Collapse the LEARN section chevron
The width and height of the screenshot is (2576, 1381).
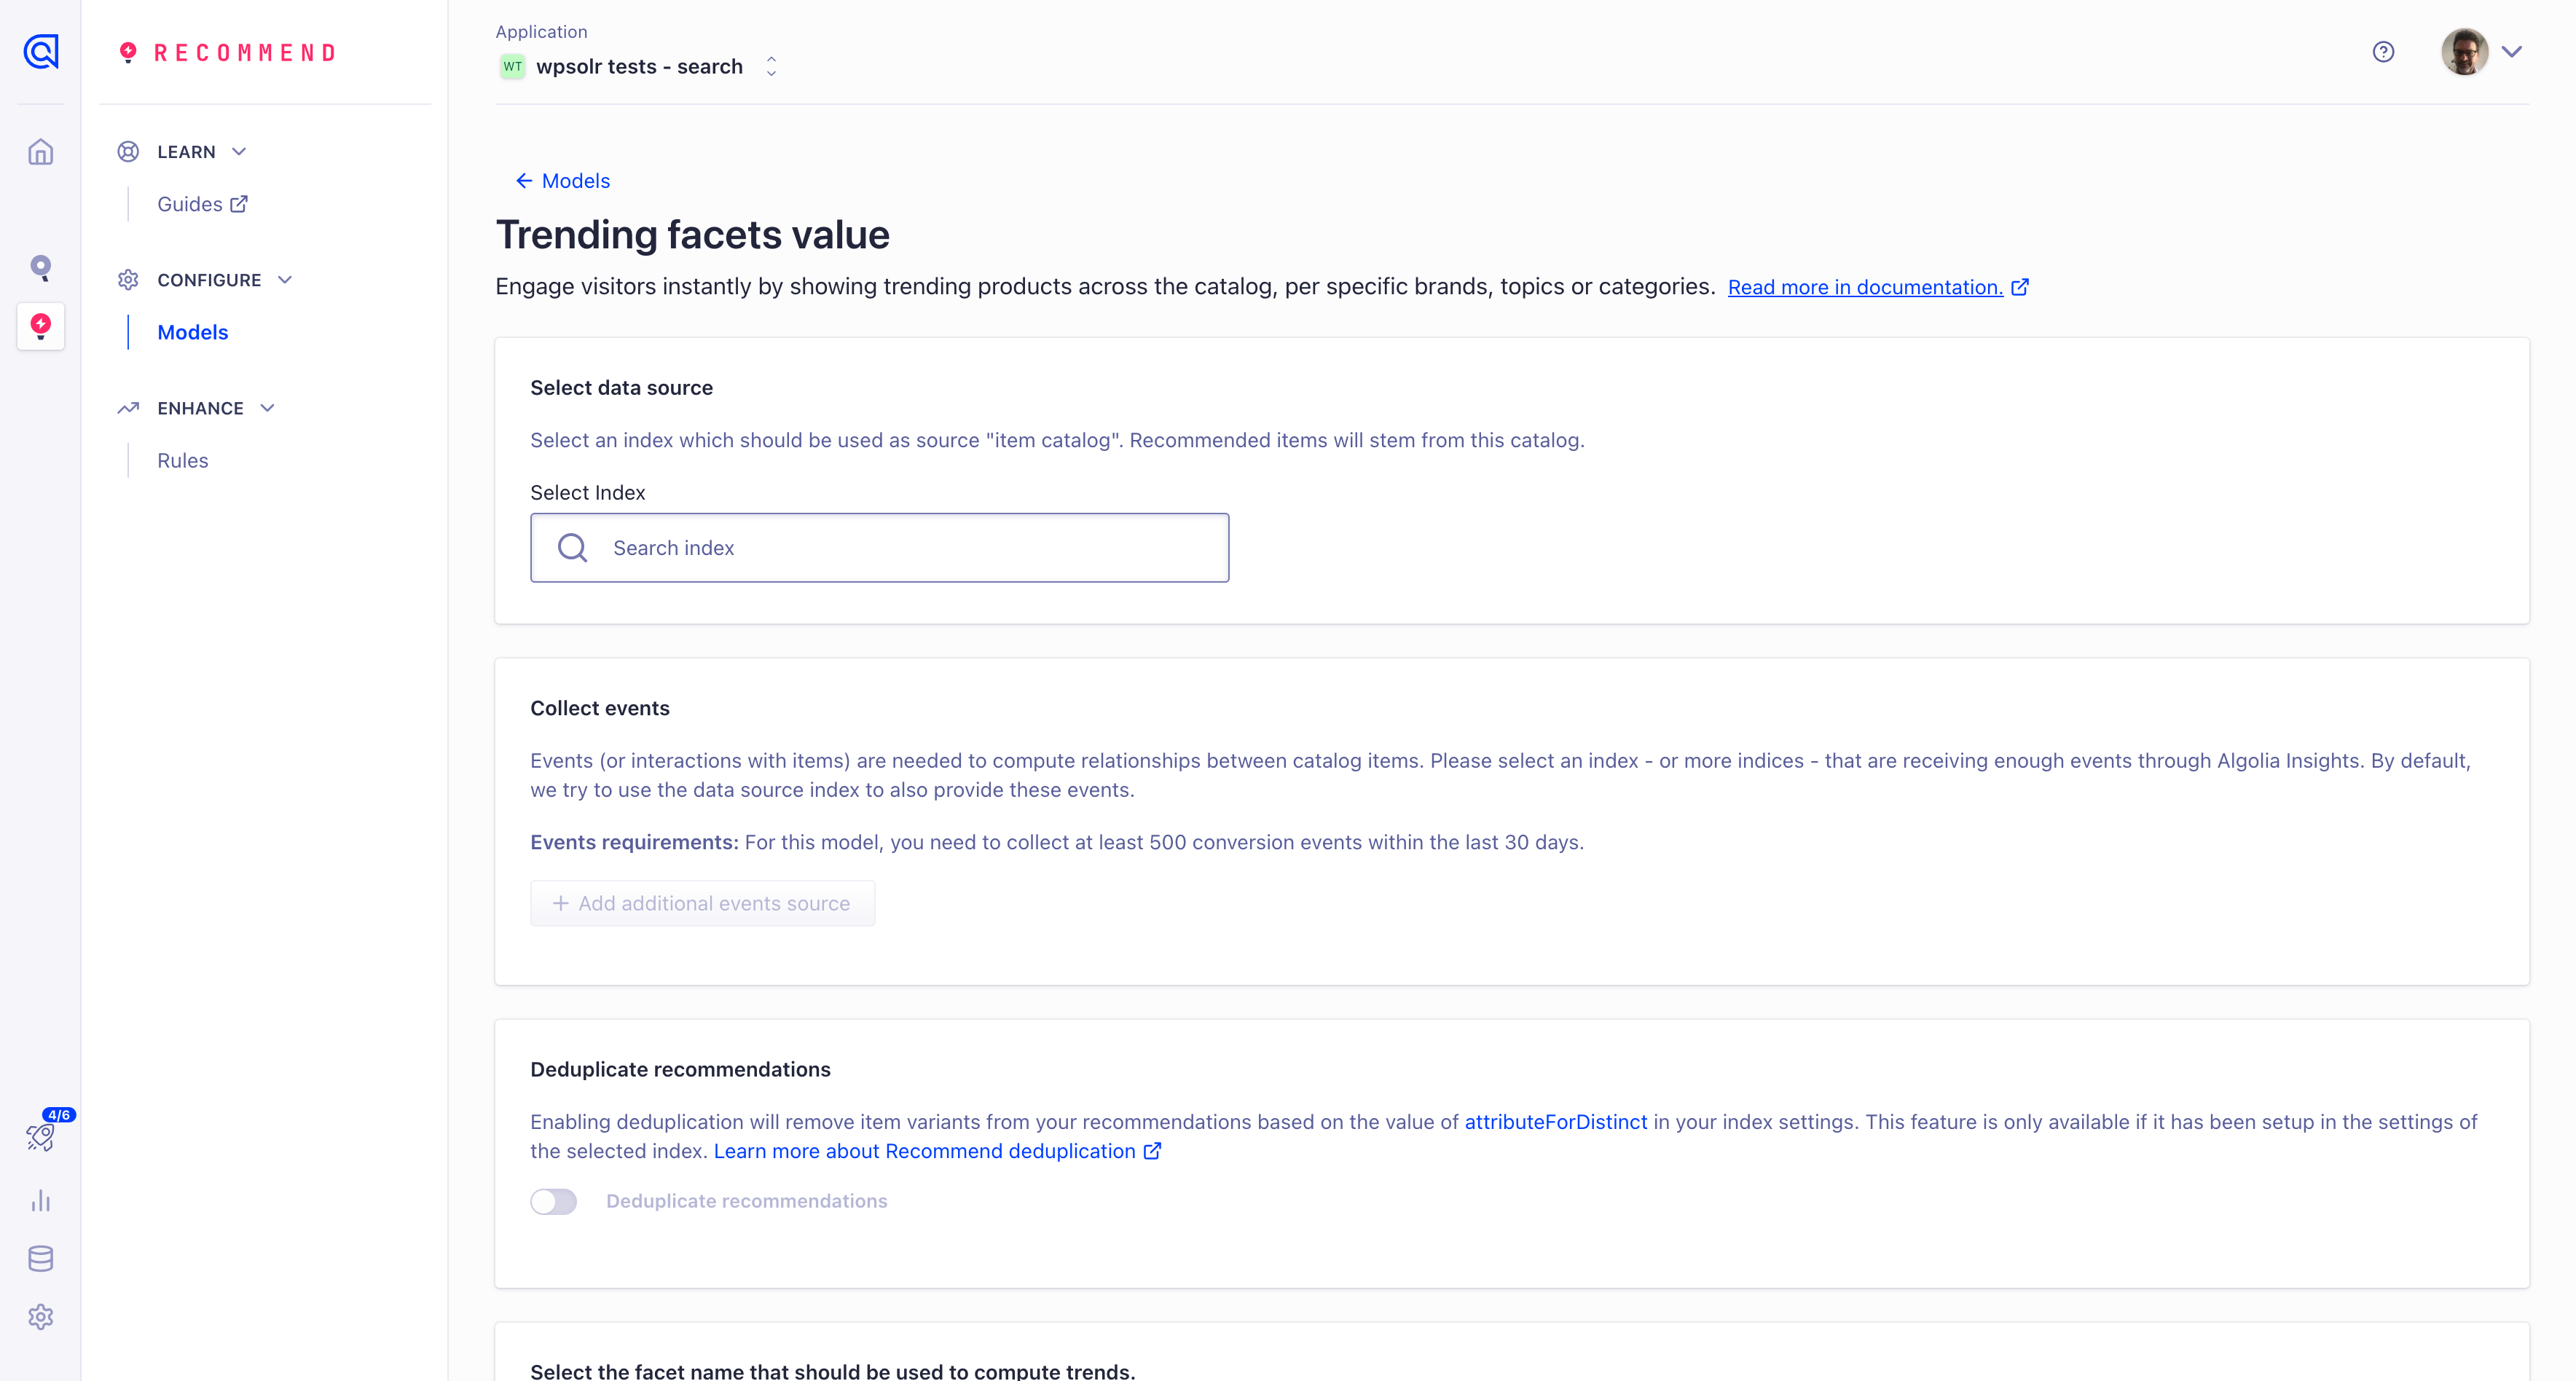pyautogui.click(x=239, y=152)
